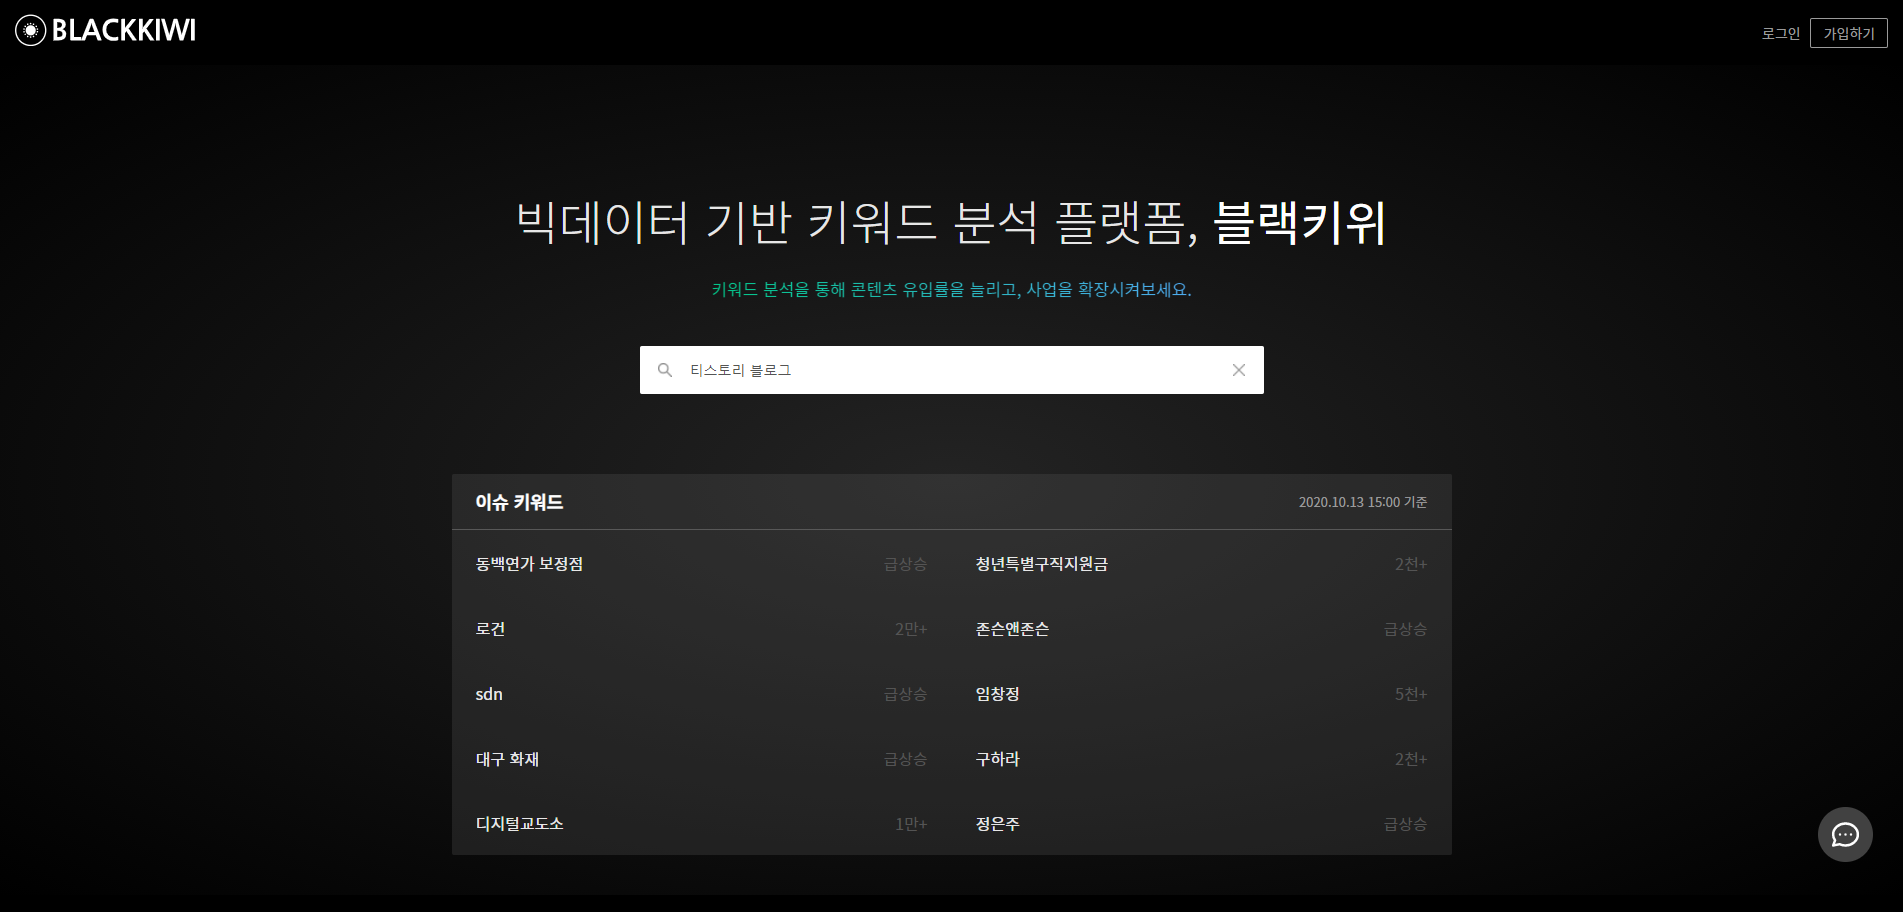Click 급상승 label beside 동백연가 보정점
The image size is (1903, 912).
[x=905, y=564]
